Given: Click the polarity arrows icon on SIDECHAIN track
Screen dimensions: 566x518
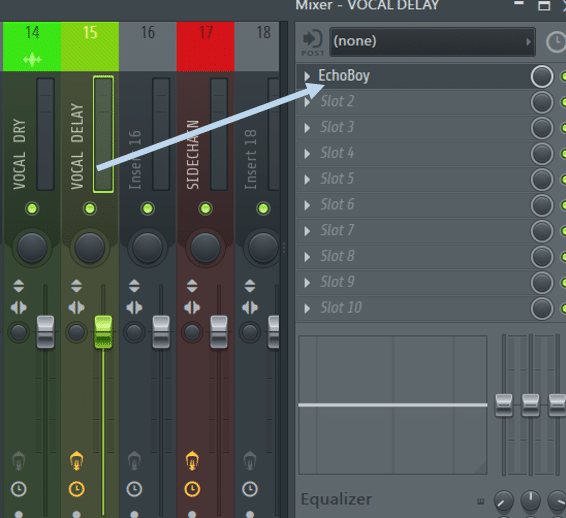Looking at the screenshot, I should (192, 286).
